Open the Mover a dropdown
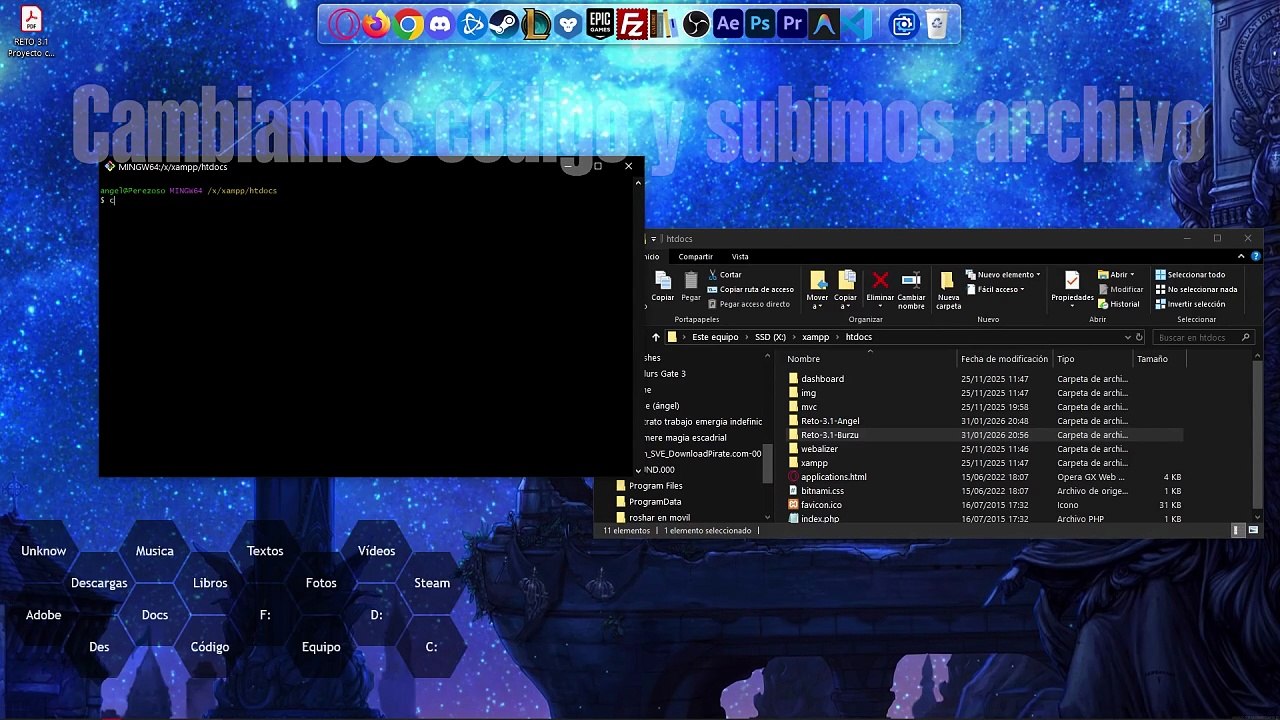Screen dimensions: 1280x720 (817, 290)
